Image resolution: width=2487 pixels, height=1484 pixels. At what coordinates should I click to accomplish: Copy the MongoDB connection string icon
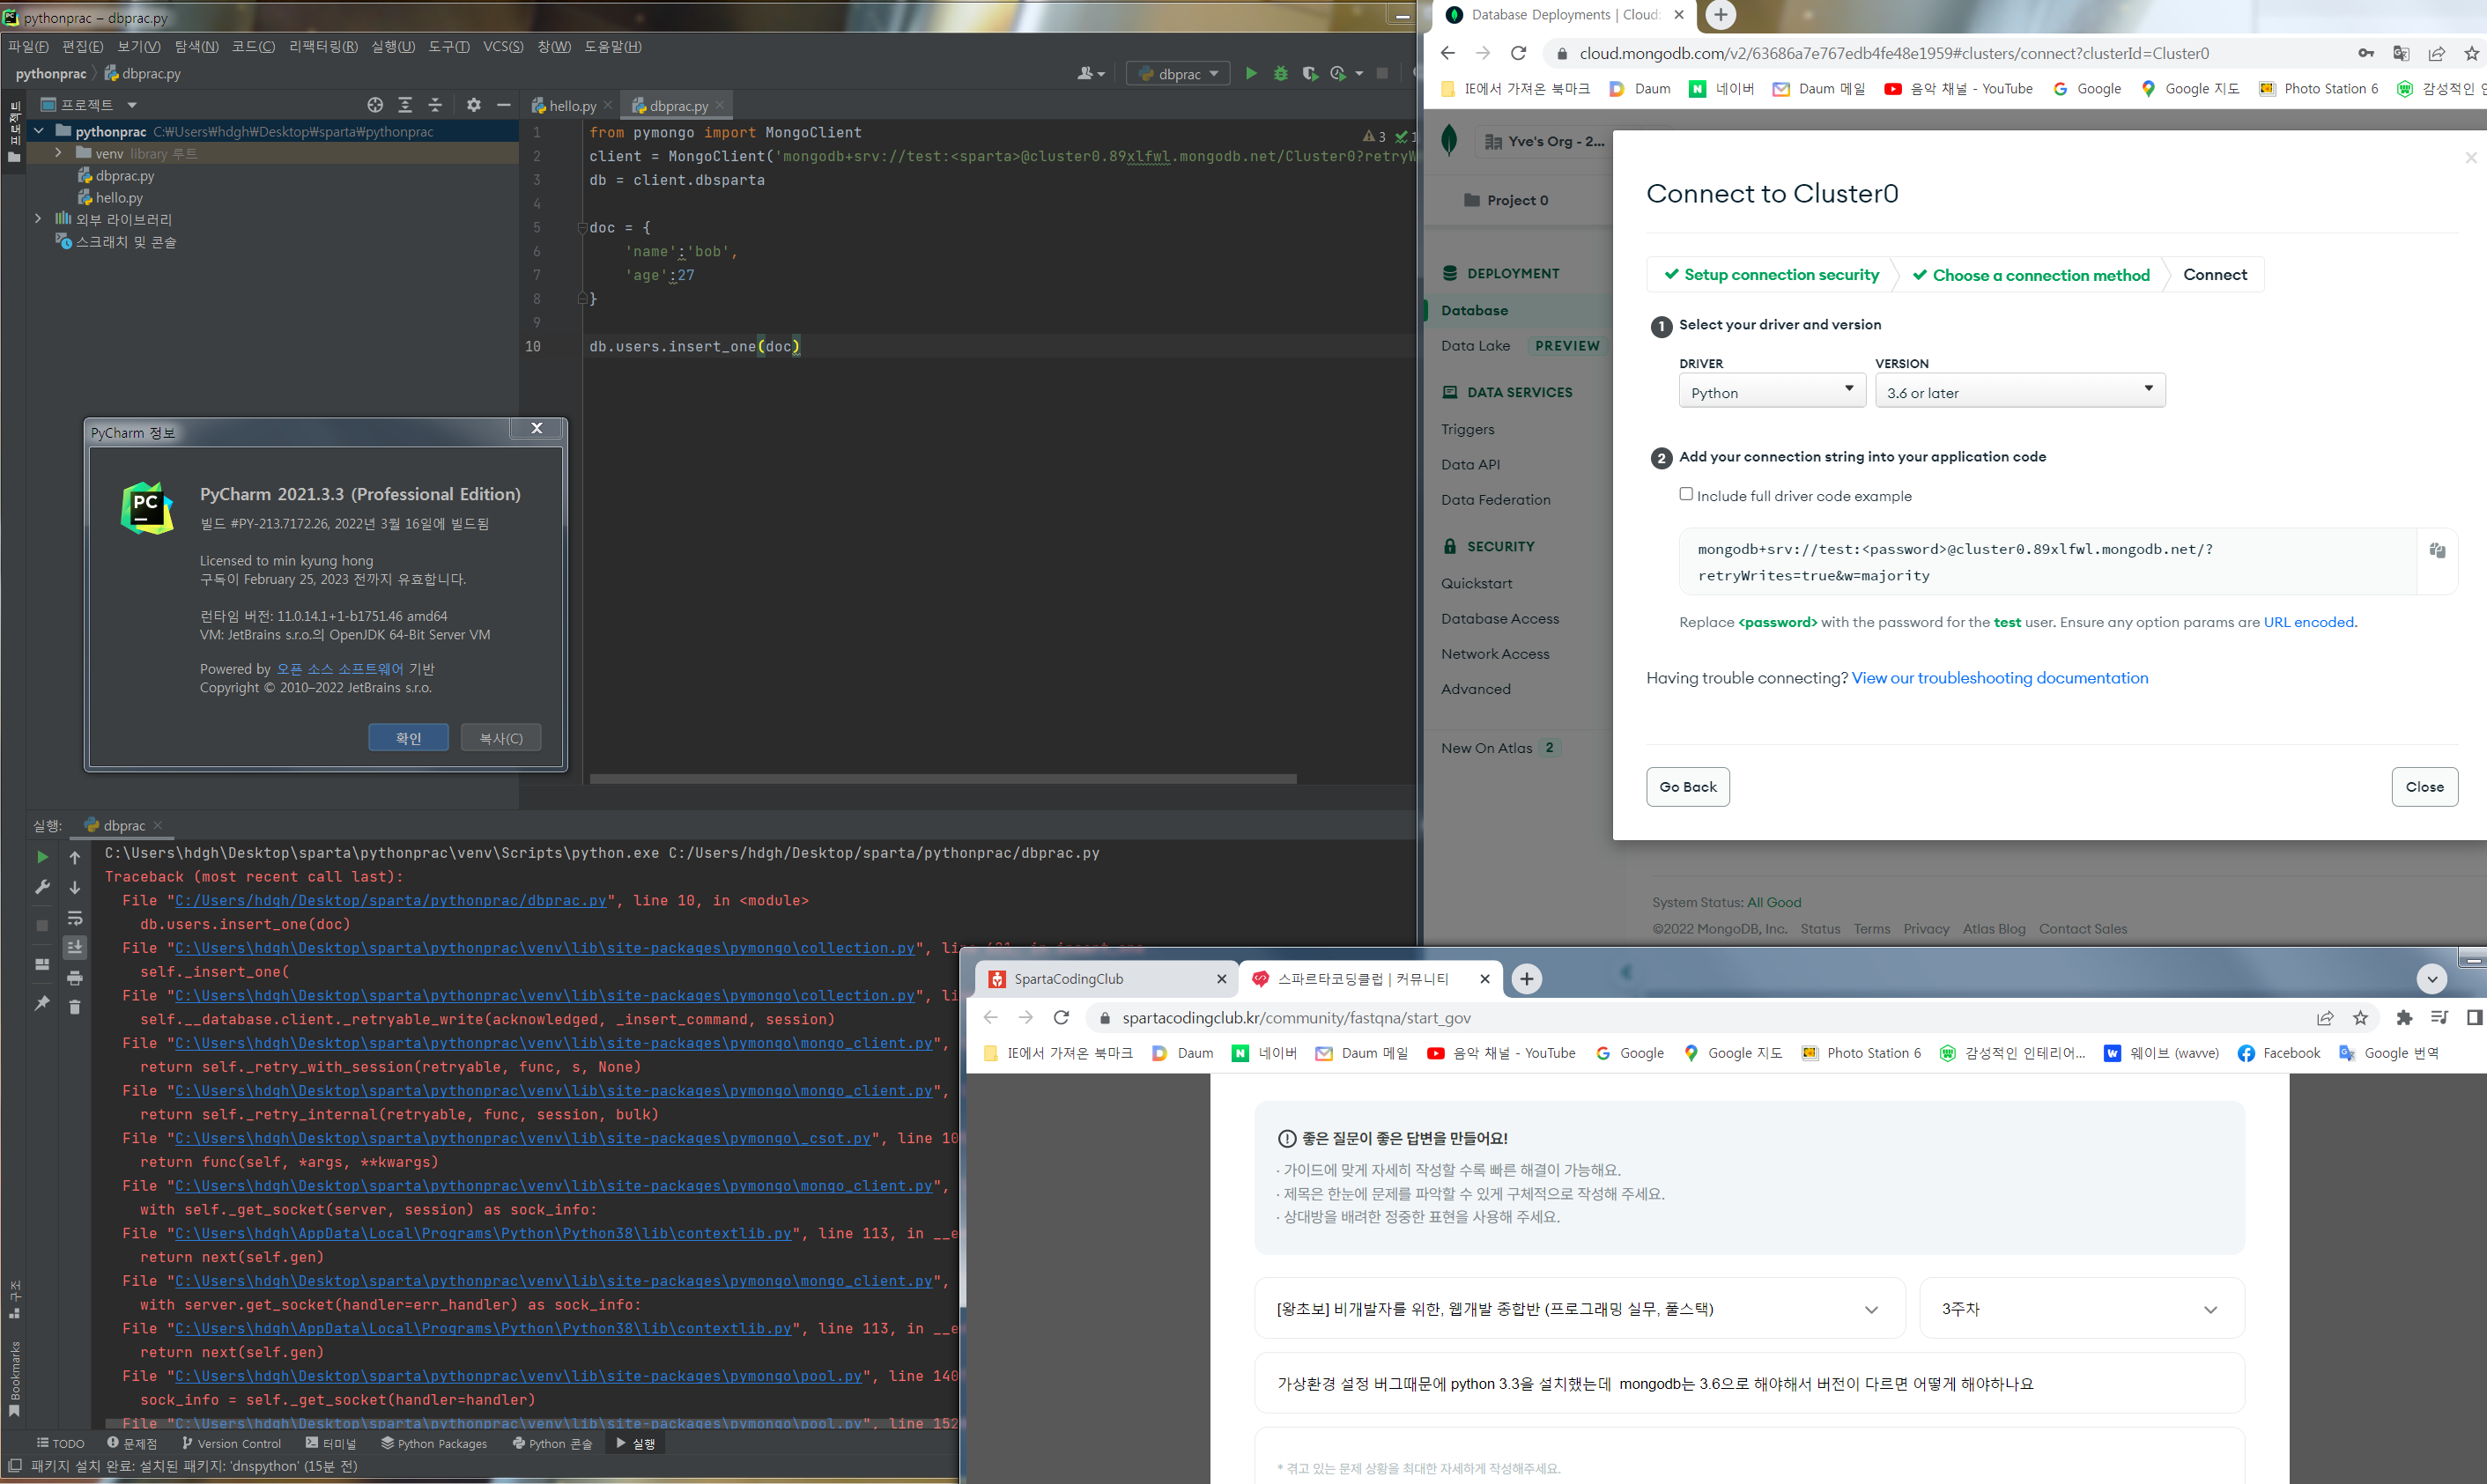(x=2437, y=550)
